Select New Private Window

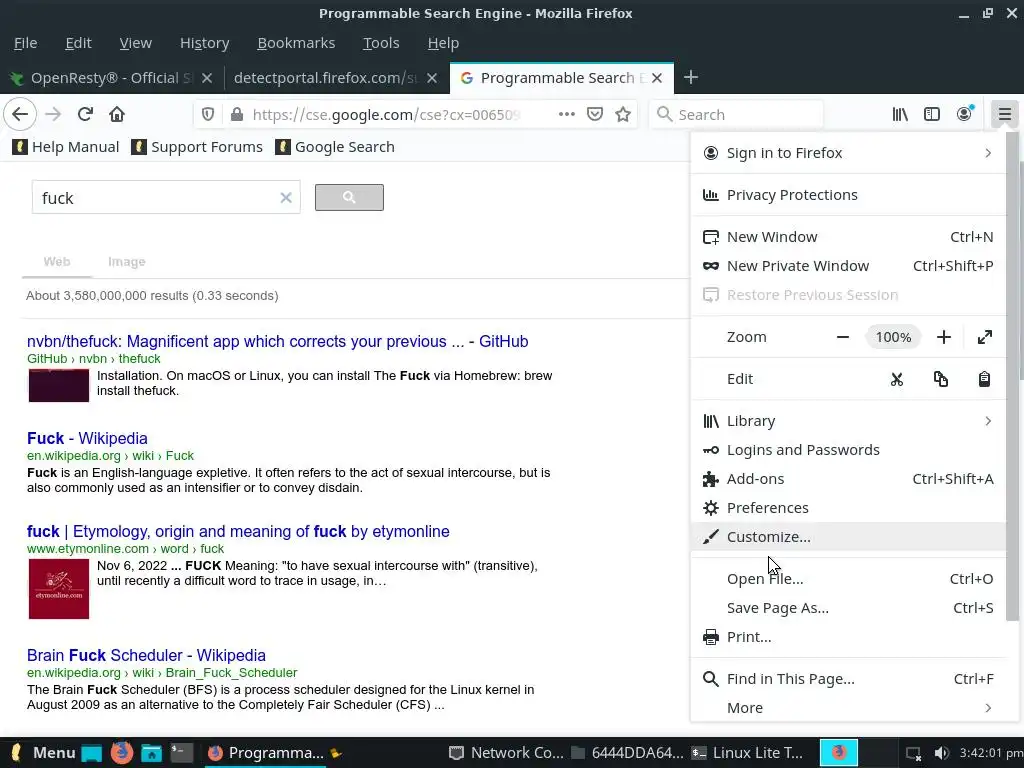(x=848, y=266)
